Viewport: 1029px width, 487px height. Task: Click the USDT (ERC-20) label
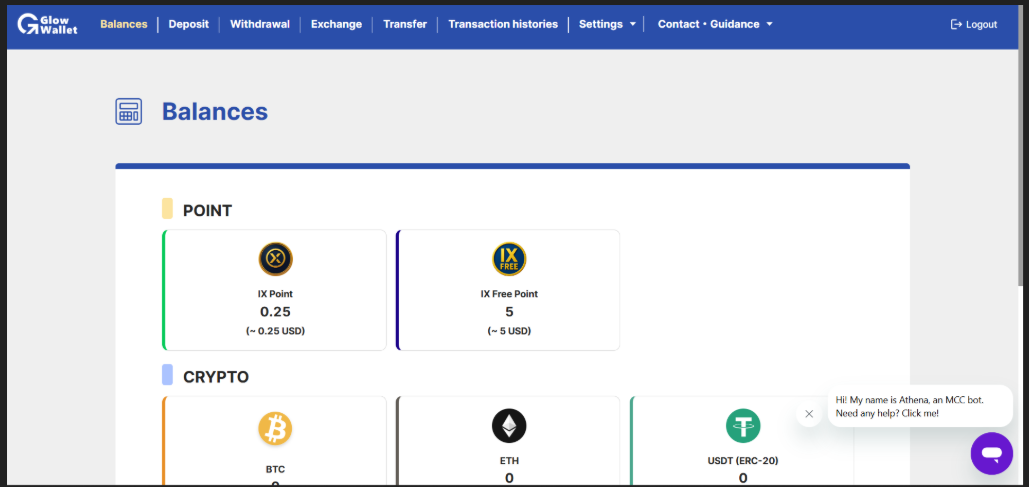(x=743, y=461)
